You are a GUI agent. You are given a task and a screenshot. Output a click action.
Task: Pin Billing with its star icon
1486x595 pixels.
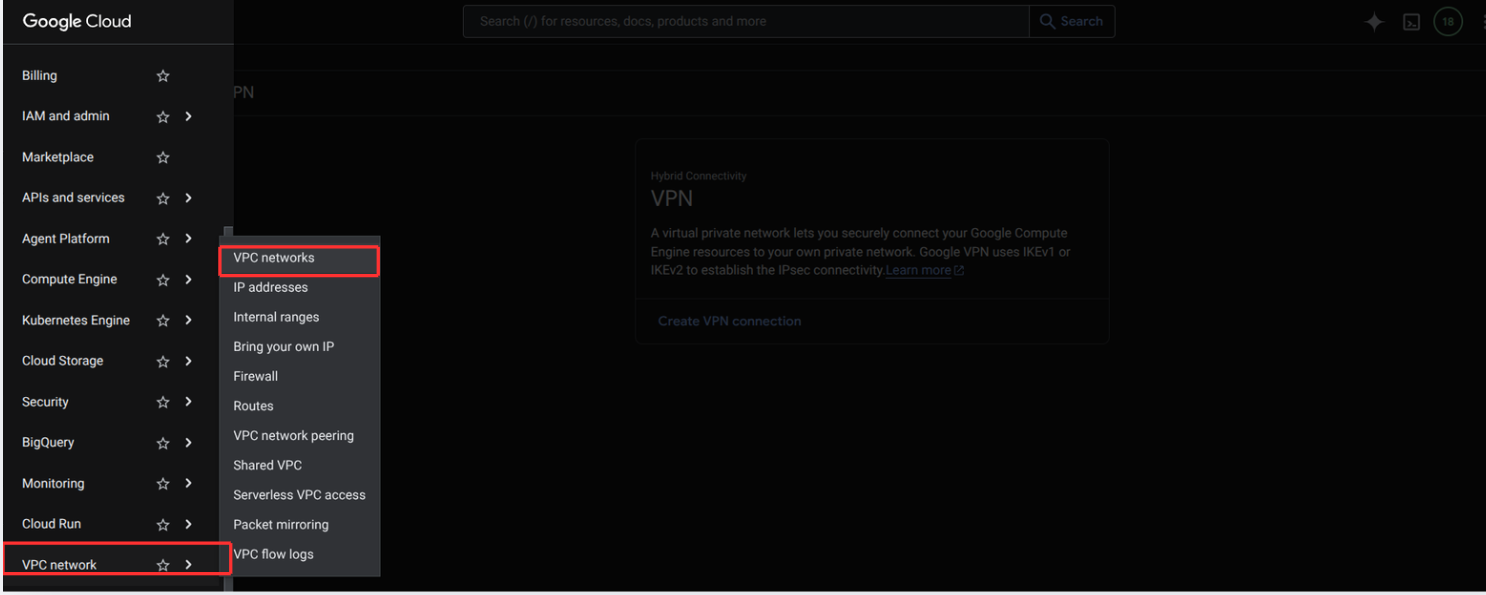coord(163,76)
